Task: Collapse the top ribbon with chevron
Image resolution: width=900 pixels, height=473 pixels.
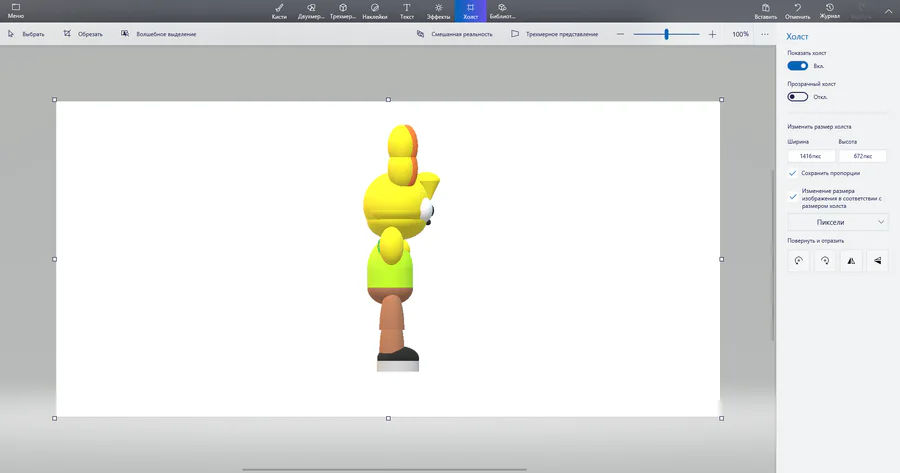Action: coord(888,11)
